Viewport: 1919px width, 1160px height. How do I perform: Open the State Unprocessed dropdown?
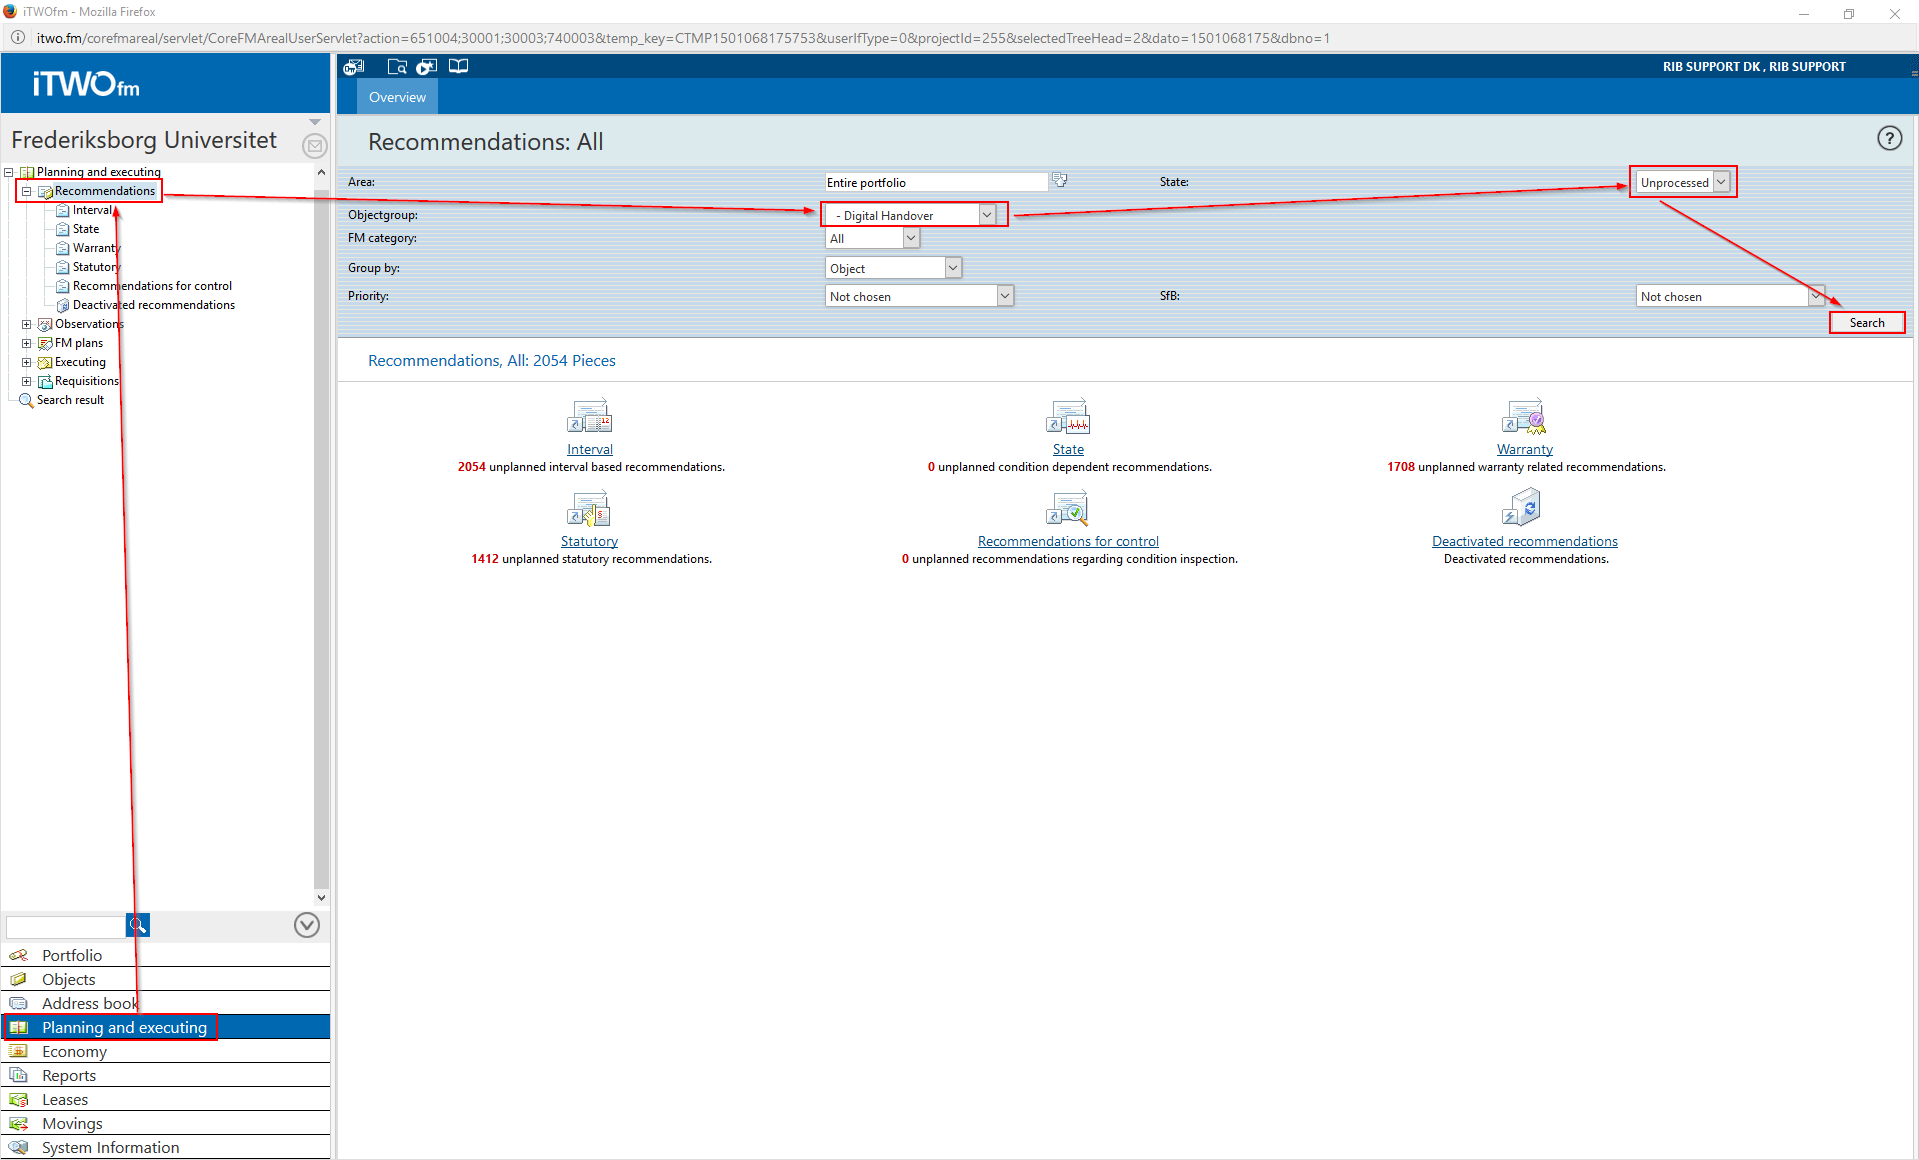point(1720,182)
